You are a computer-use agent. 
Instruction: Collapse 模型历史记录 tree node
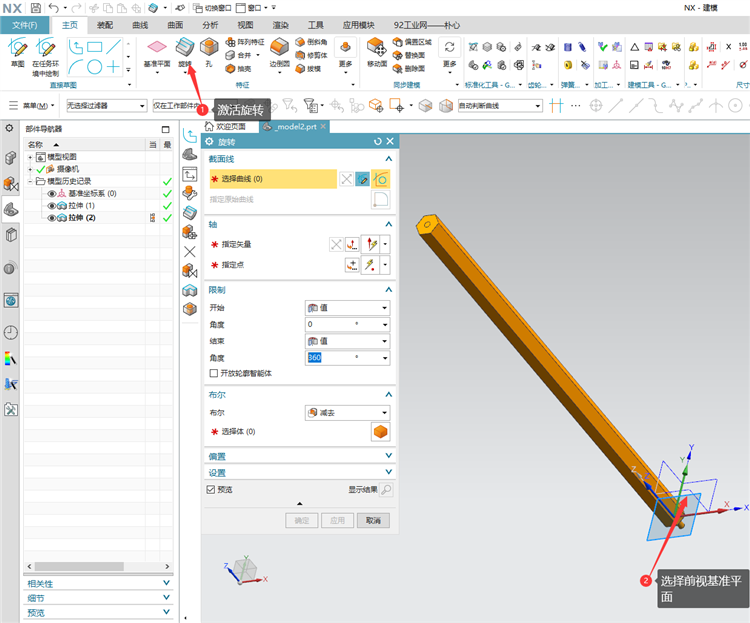(30, 181)
